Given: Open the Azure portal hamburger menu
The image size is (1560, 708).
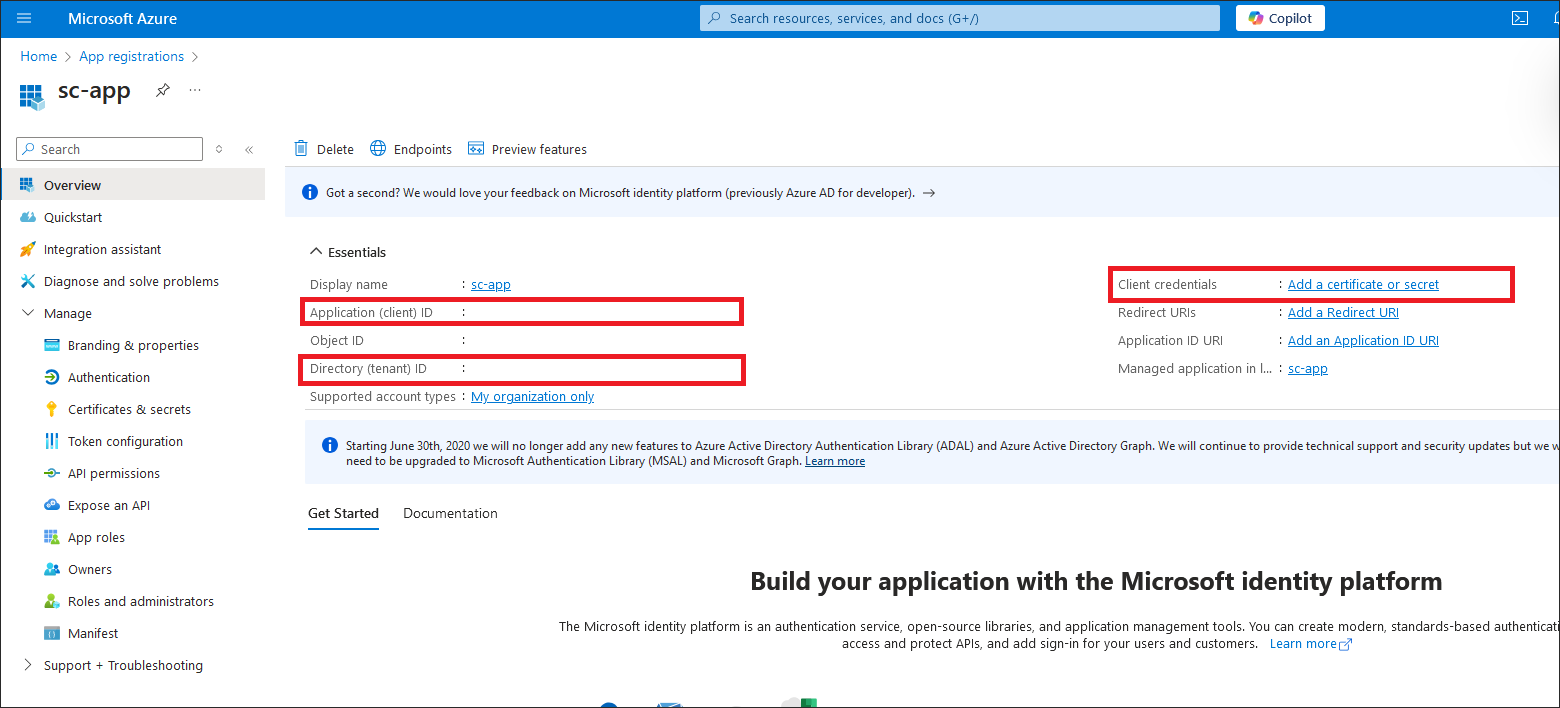Looking at the screenshot, I should tap(24, 18).
